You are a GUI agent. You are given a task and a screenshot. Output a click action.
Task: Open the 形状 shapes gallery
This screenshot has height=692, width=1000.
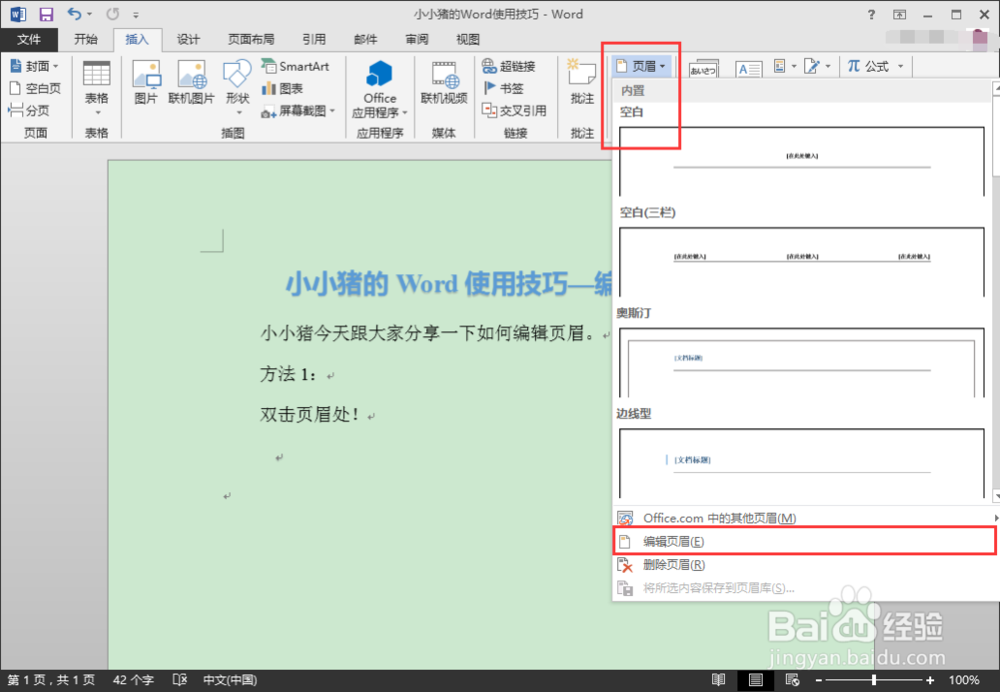point(237,88)
